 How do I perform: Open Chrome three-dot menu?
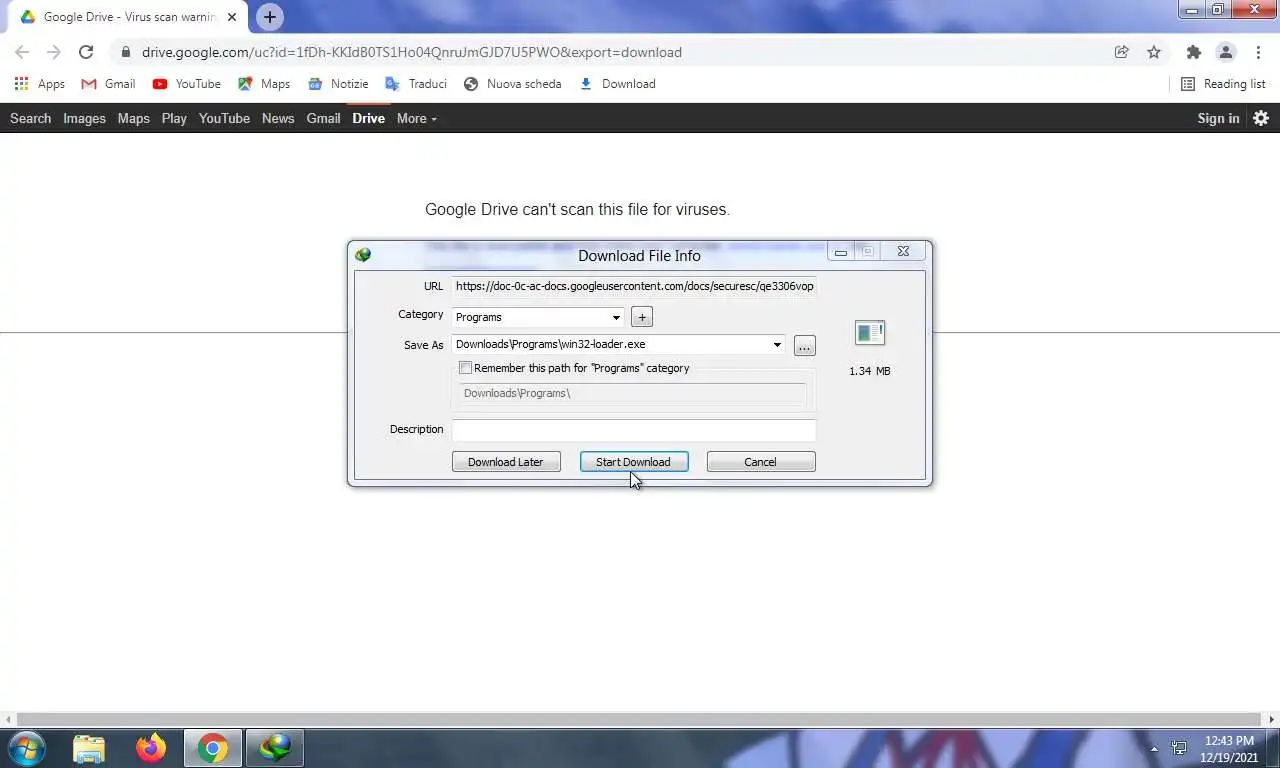(x=1258, y=52)
